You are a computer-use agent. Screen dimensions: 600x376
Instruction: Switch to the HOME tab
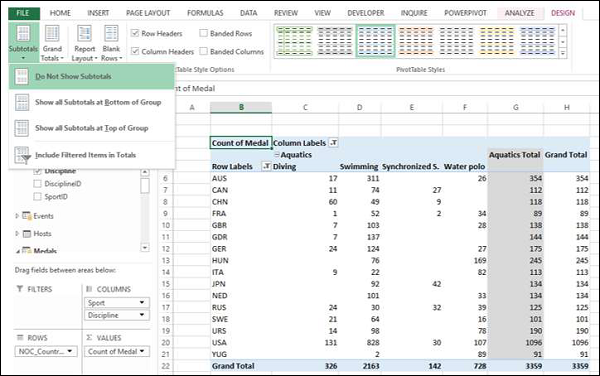tap(60, 13)
